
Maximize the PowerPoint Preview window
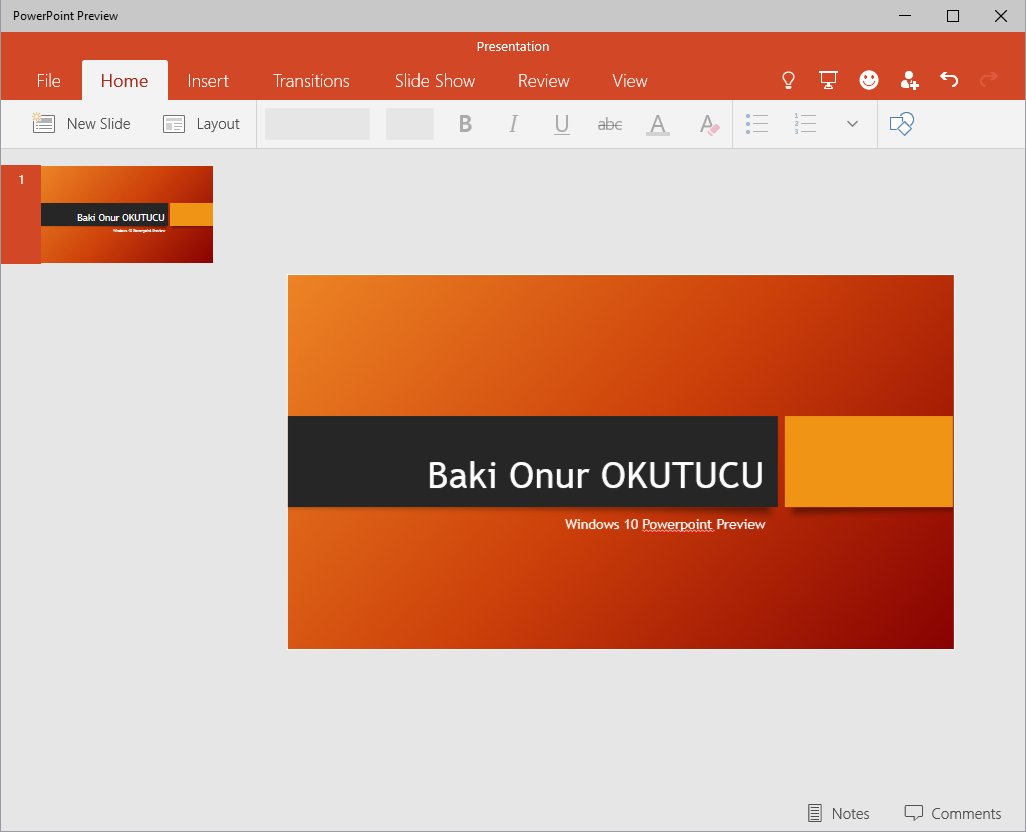click(953, 16)
